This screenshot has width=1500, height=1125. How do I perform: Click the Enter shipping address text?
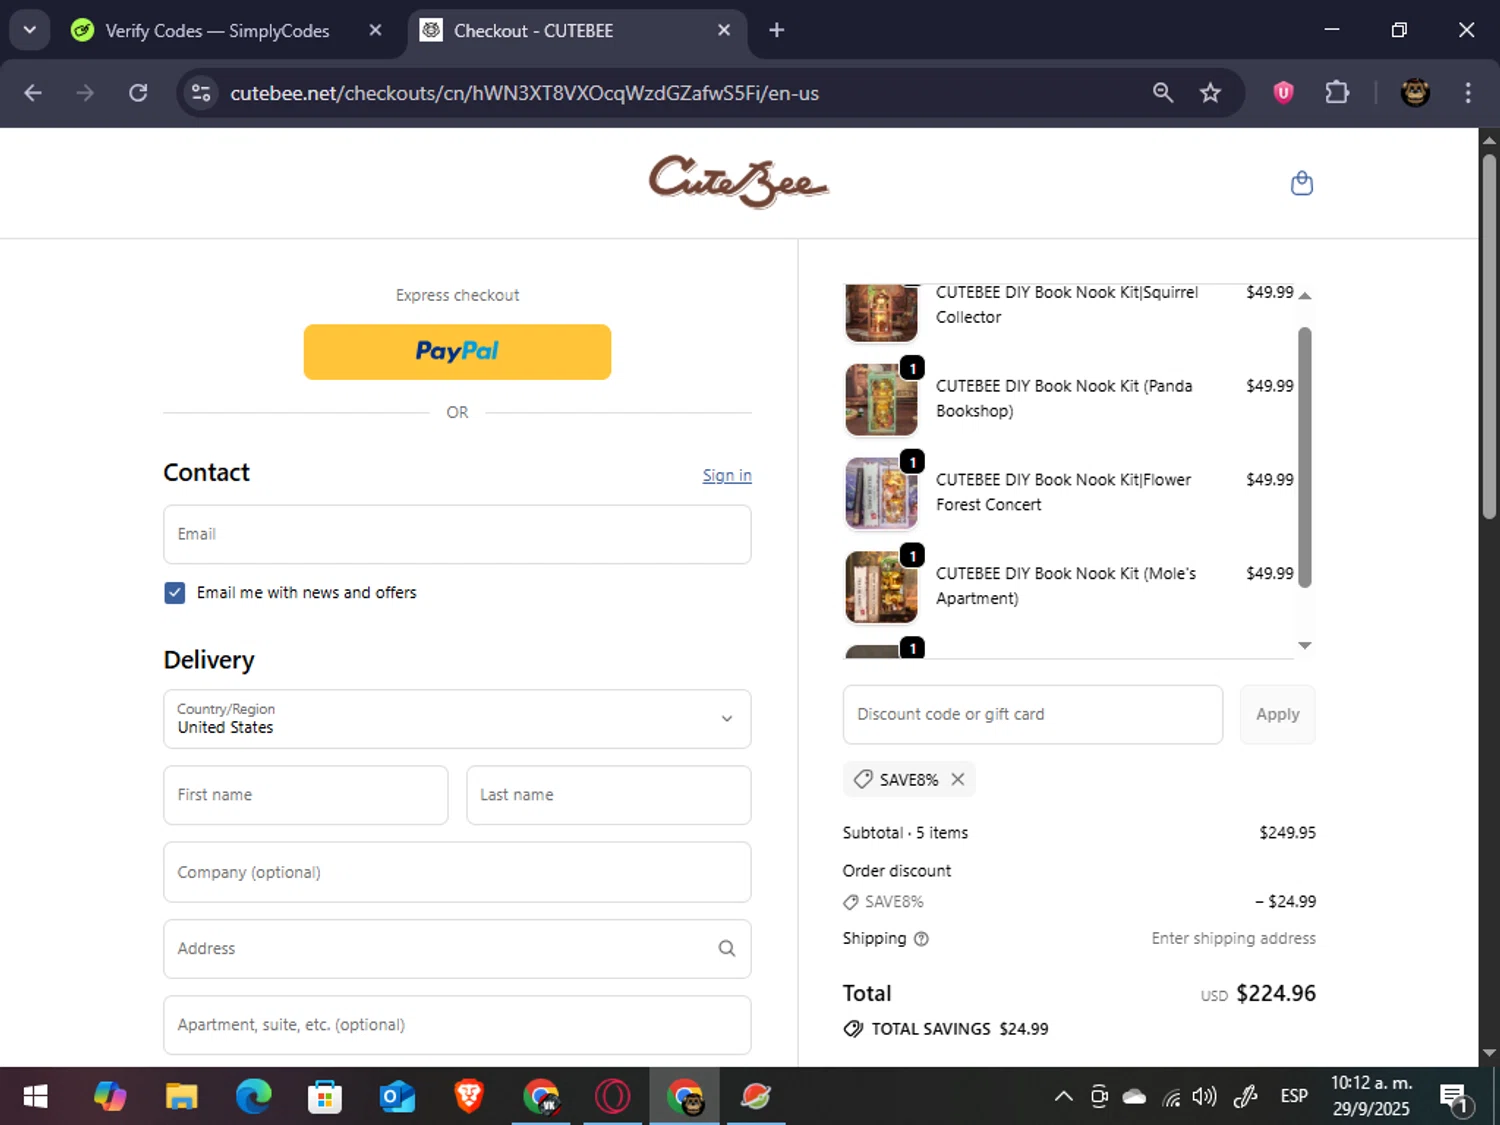point(1233,938)
